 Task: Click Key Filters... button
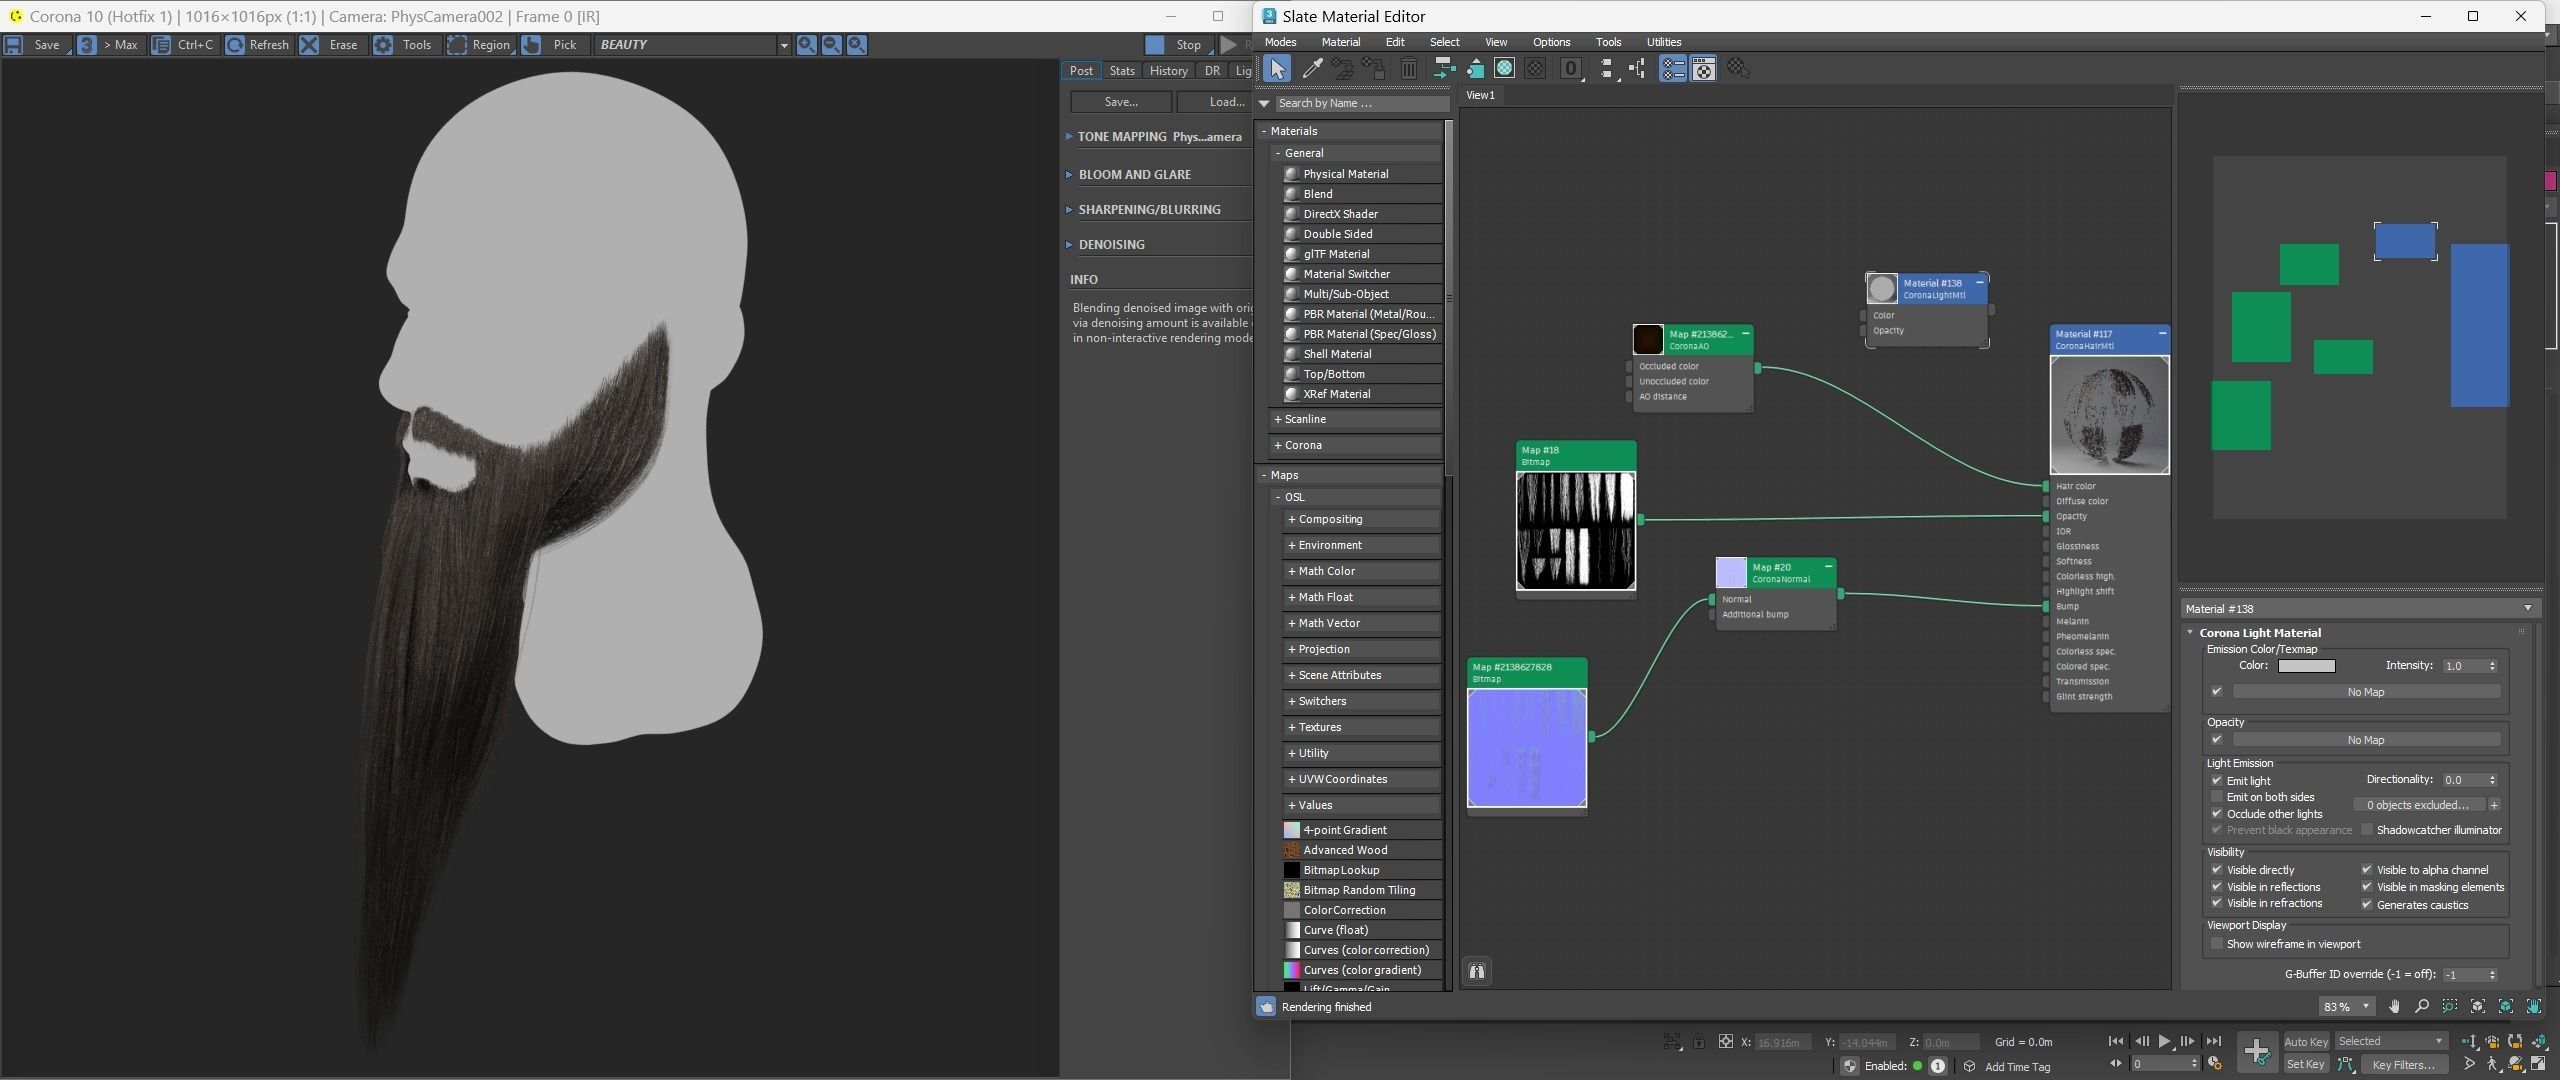2403,1064
